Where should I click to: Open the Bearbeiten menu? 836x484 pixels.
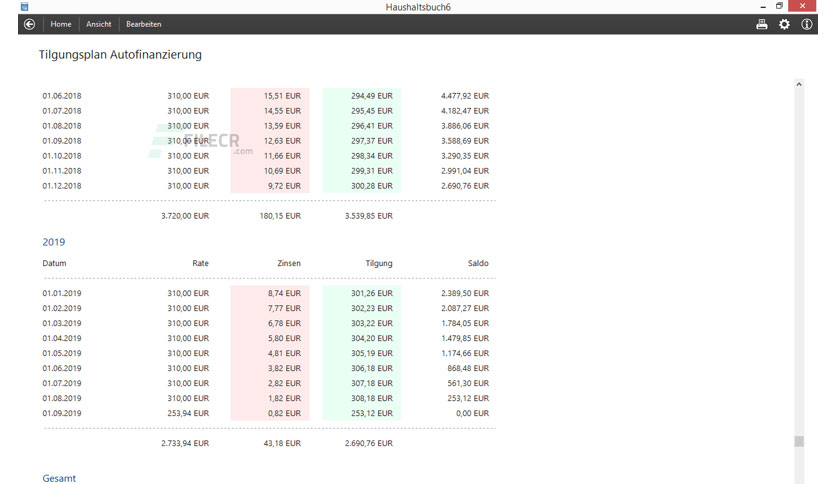[144, 24]
